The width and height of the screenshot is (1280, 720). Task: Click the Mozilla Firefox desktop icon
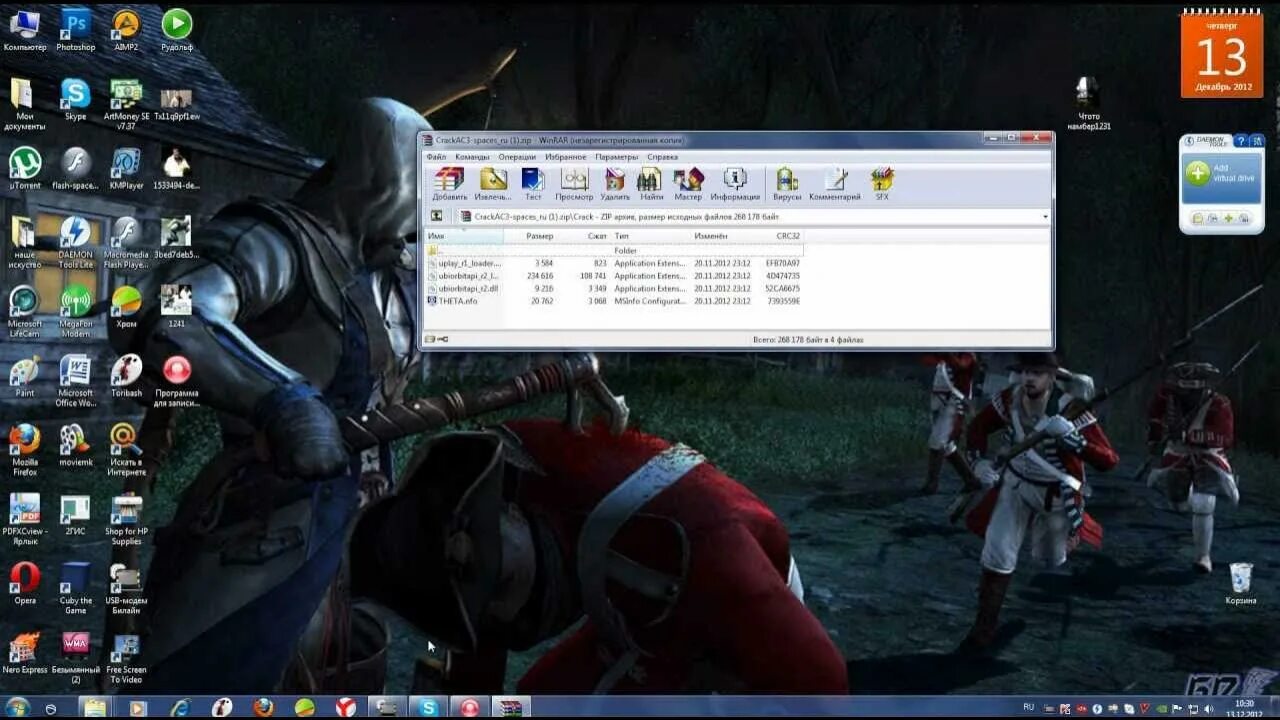tap(25, 449)
